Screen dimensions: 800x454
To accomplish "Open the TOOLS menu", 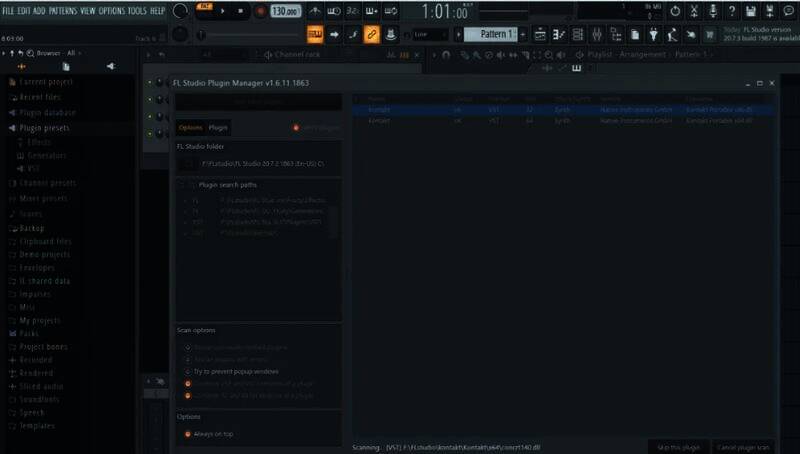I will tap(137, 11).
